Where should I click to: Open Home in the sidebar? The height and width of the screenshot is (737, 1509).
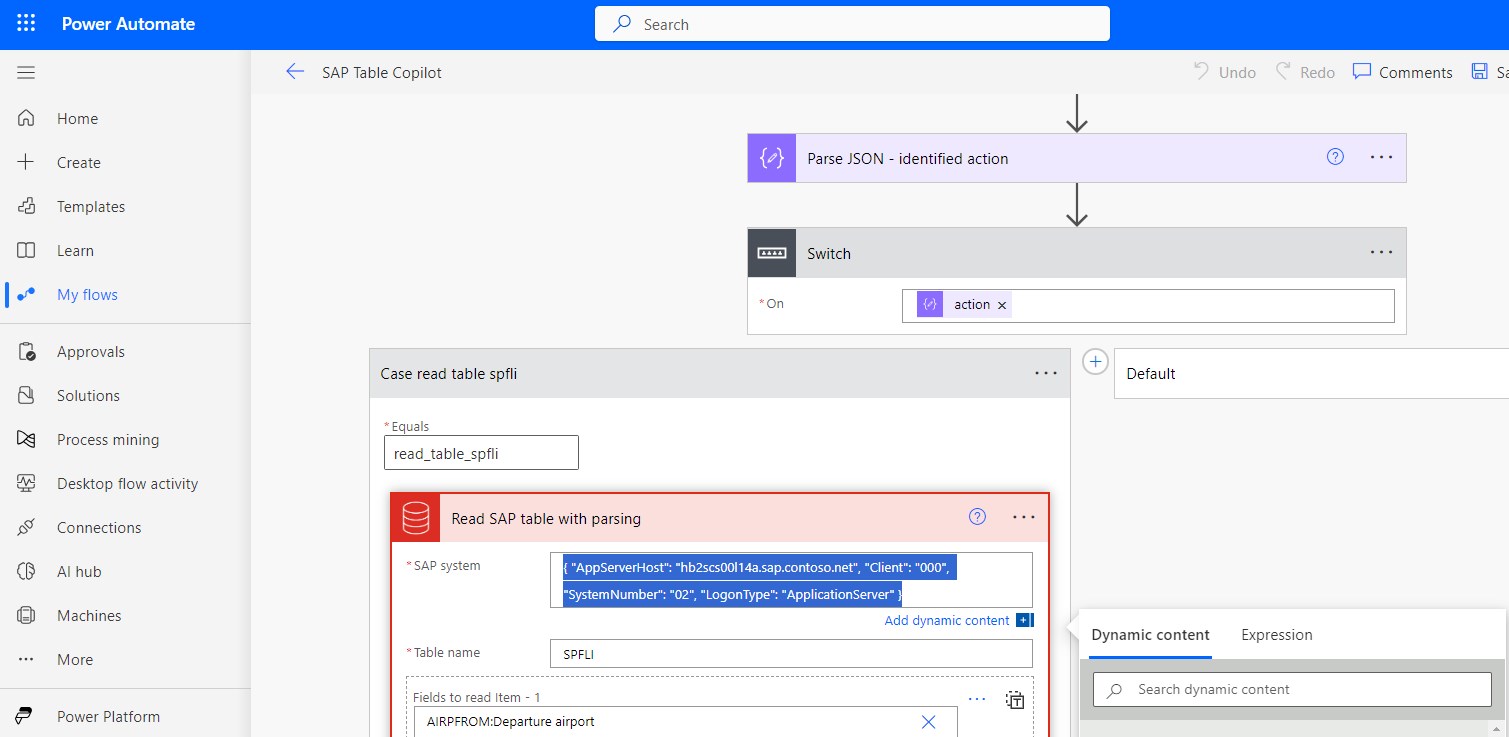77,118
